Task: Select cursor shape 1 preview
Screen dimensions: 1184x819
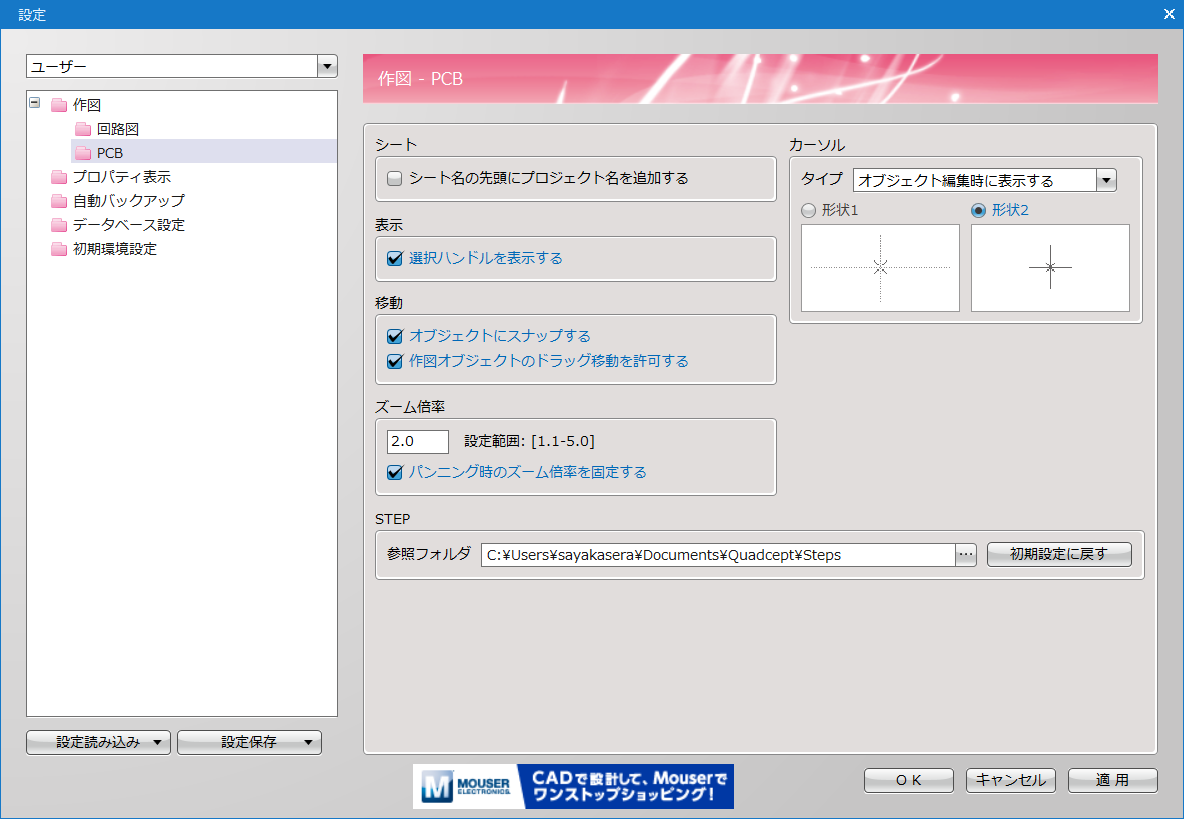Action: click(880, 267)
